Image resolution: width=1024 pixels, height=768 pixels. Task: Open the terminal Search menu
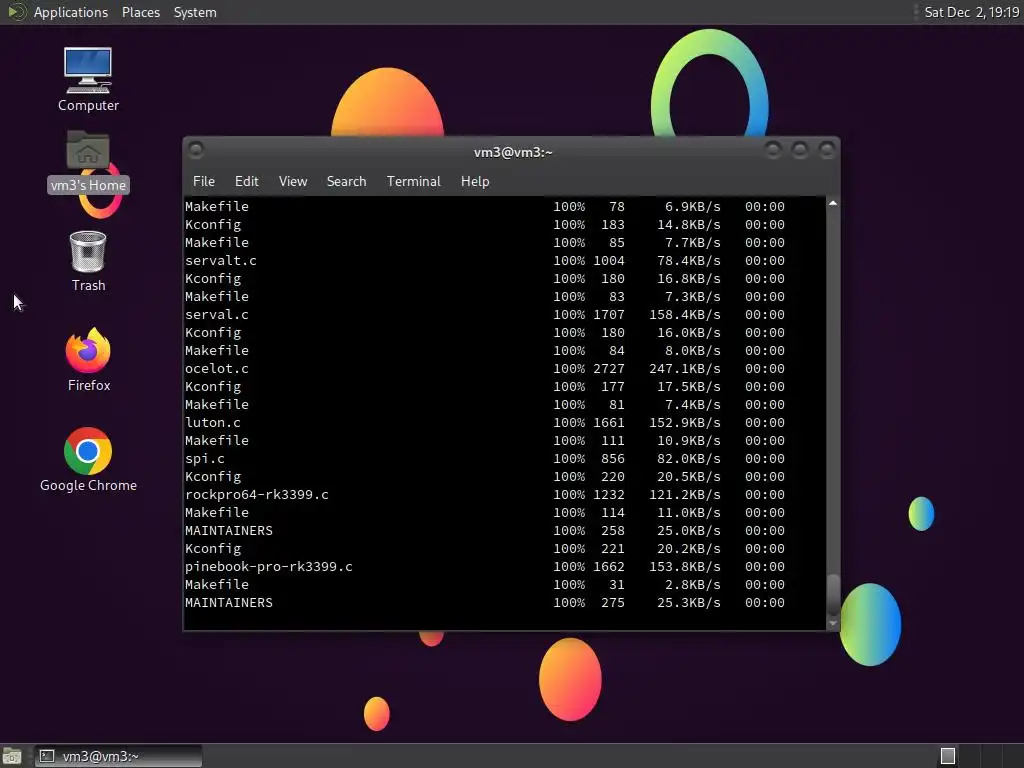coord(346,182)
